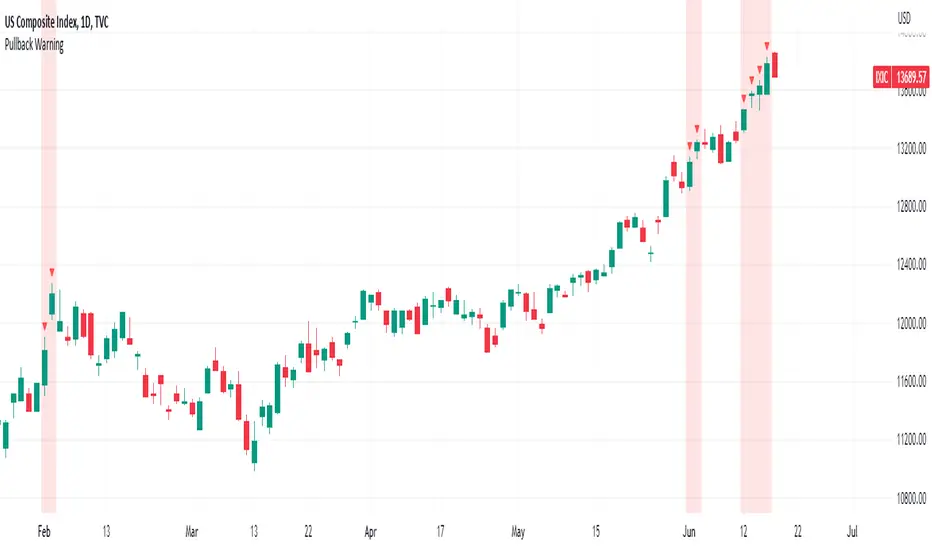The image size is (932, 550).
Task: Click the Apr date label on time axis
Action: 371,530
